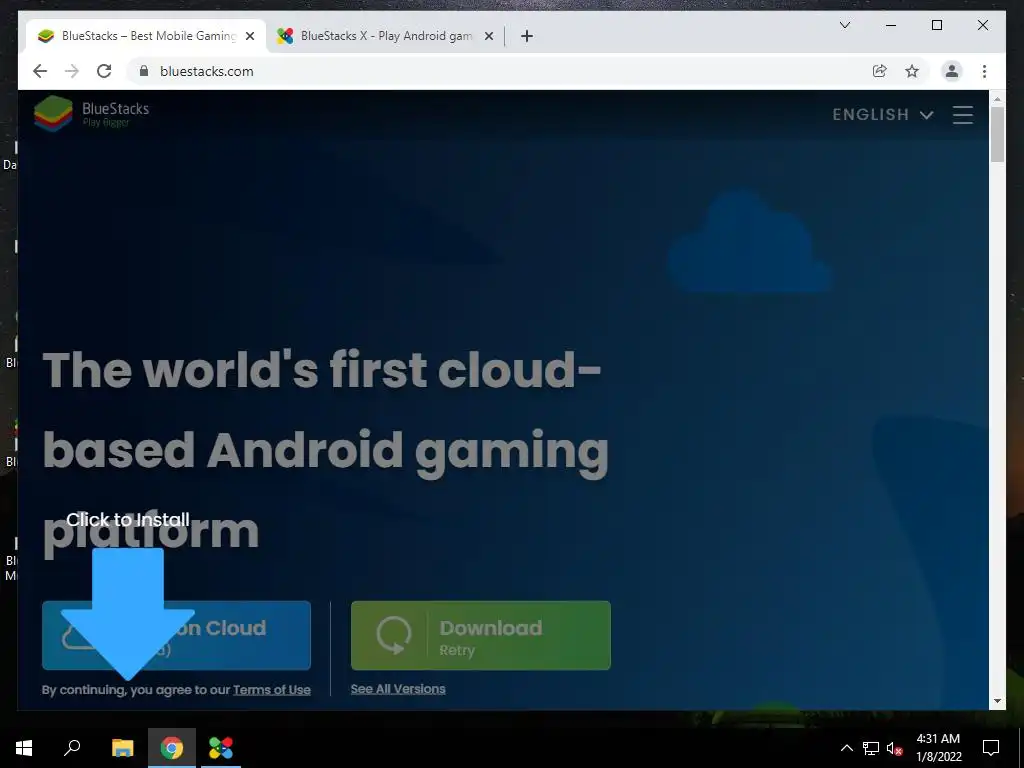Image resolution: width=1024 pixels, height=768 pixels.
Task: Open the tab search dropdown chevron
Action: (x=844, y=25)
